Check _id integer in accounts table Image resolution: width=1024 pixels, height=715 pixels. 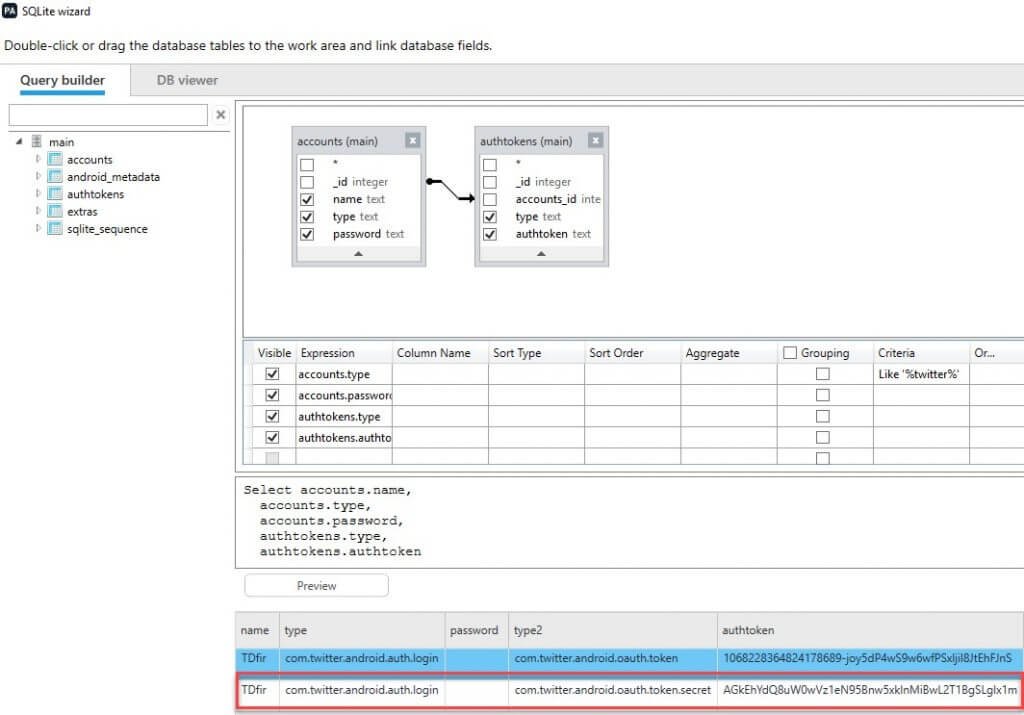307,182
